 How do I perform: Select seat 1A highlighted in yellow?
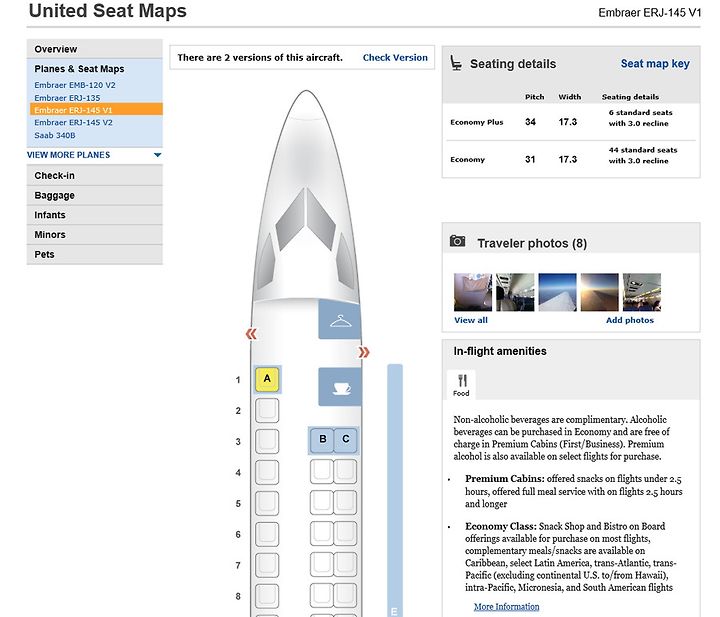click(x=267, y=379)
